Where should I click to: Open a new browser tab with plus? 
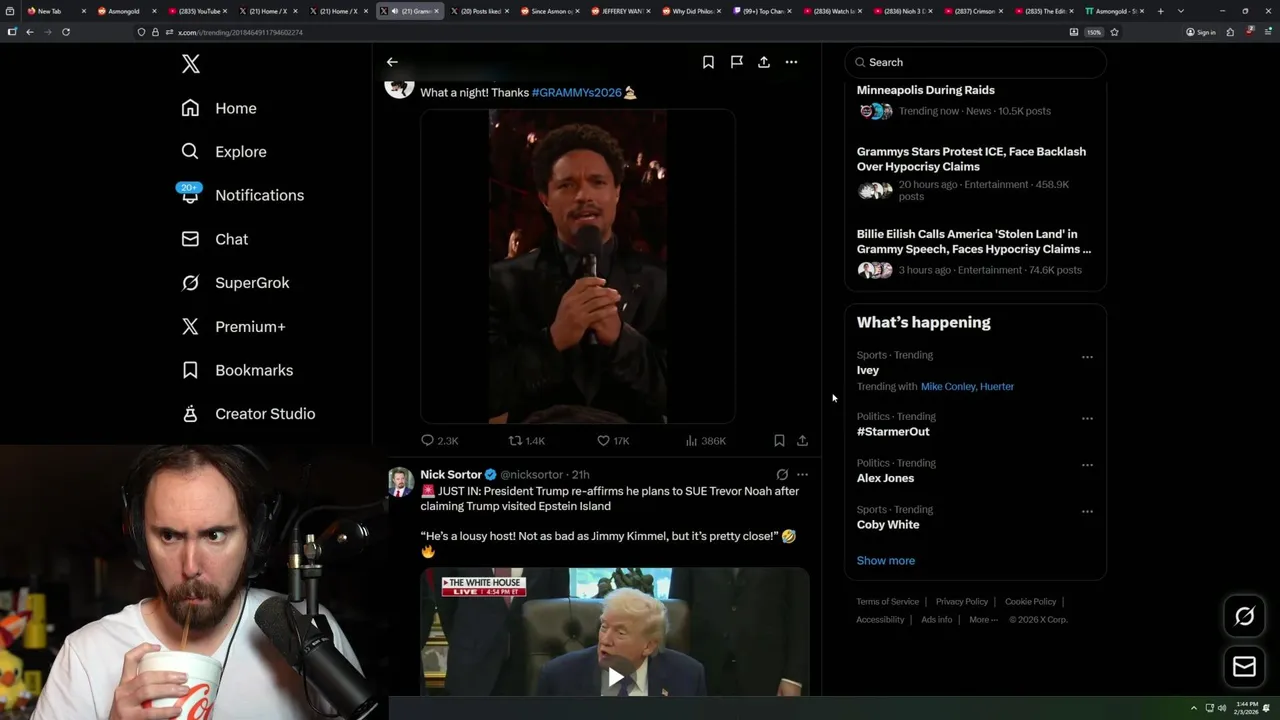tap(1160, 11)
